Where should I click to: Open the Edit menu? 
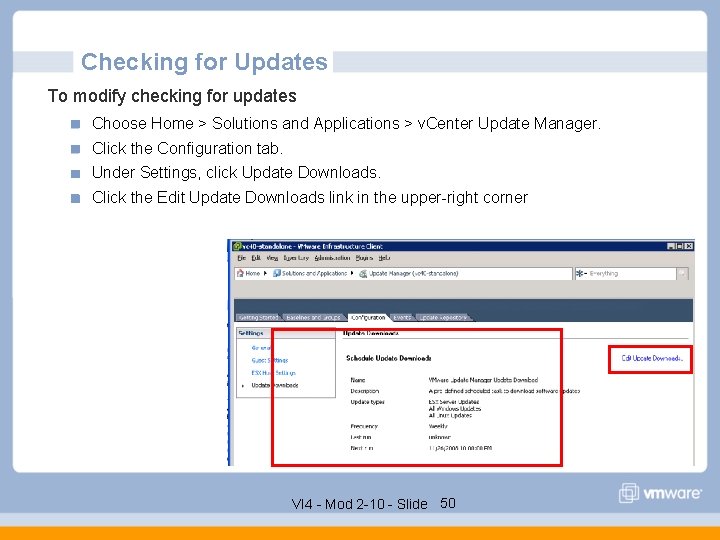coord(256,258)
